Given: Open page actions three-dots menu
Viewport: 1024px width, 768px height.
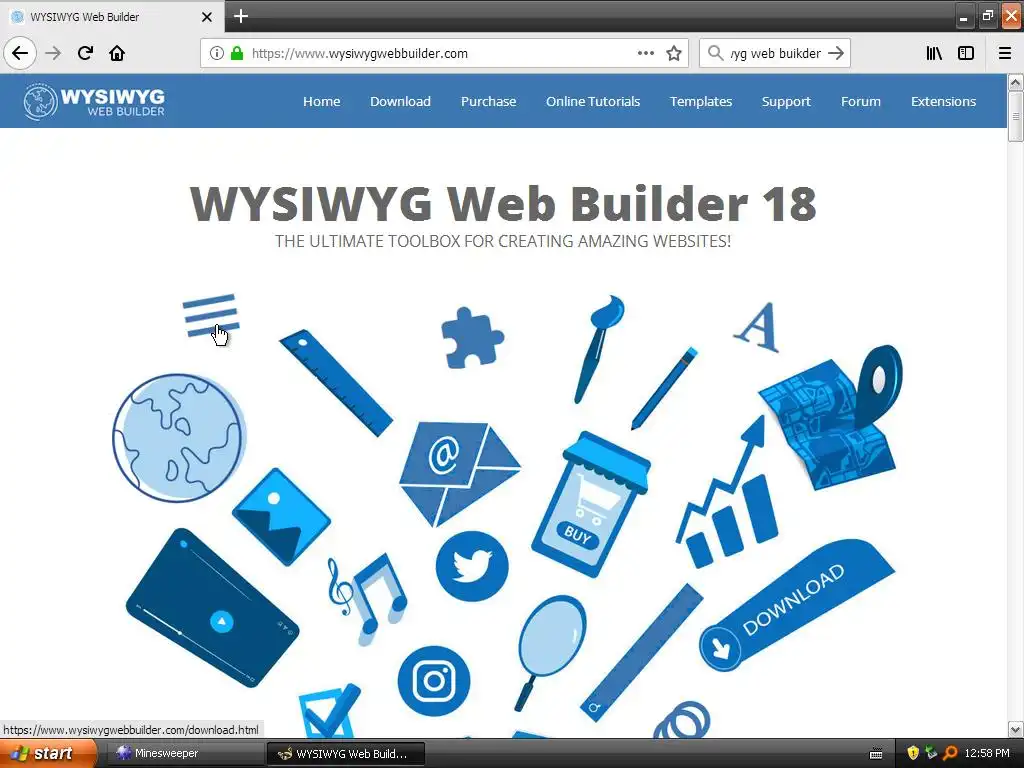Looking at the screenshot, I should (645, 53).
